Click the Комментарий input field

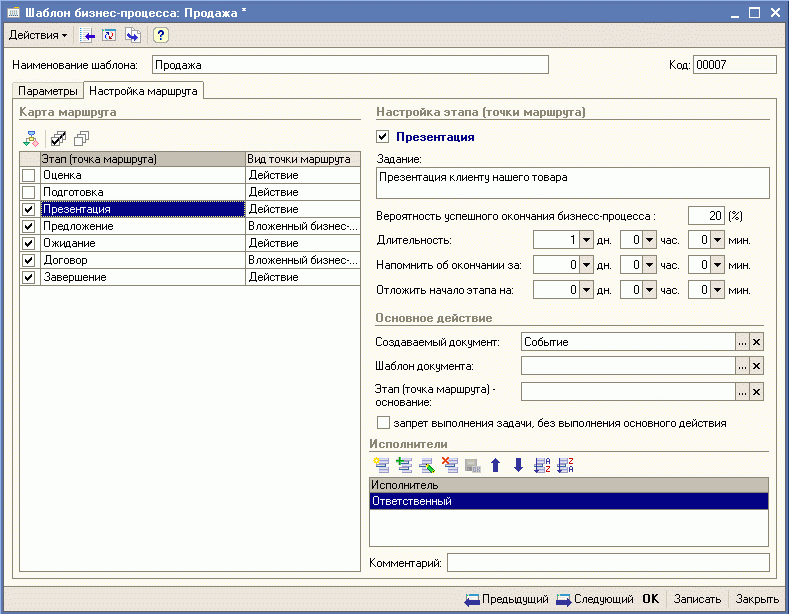607,563
